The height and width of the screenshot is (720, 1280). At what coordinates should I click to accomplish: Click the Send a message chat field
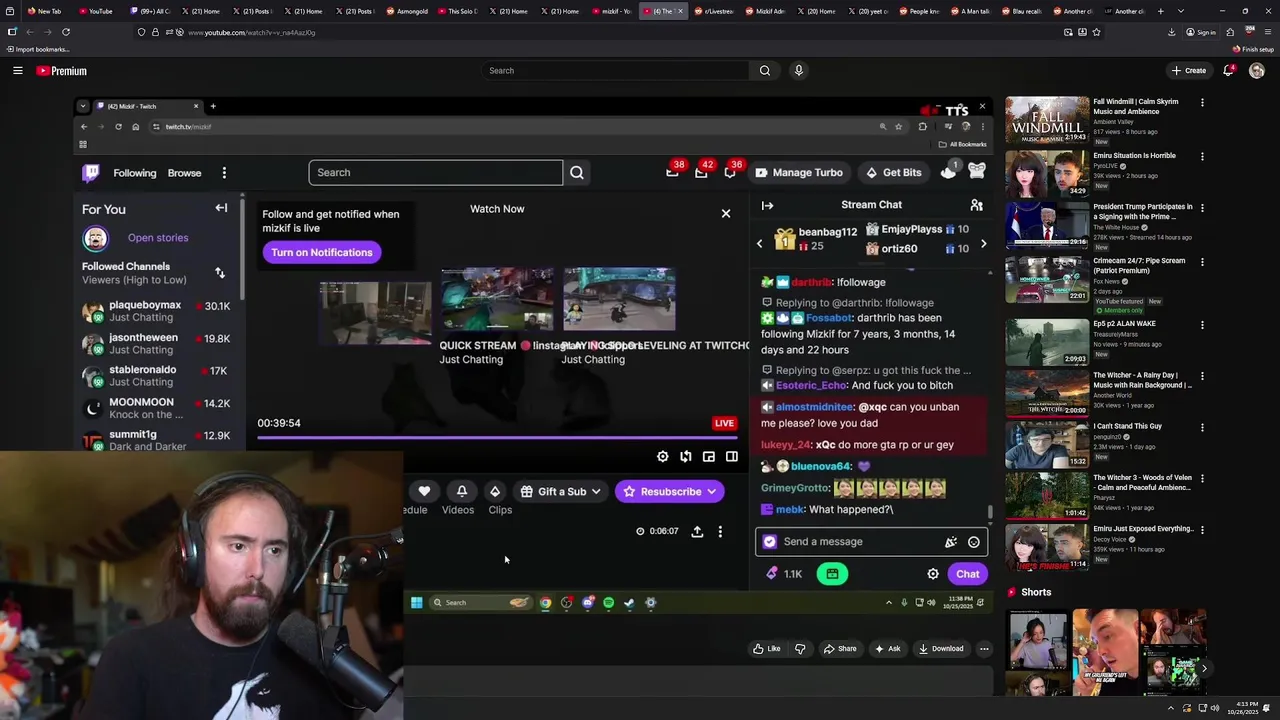872,542
